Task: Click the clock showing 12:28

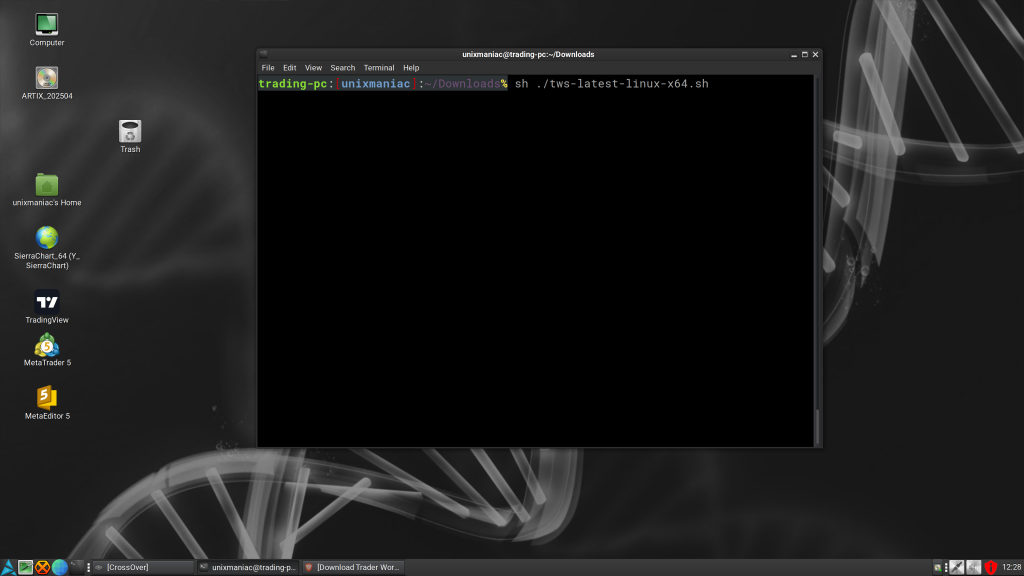Action: [1011, 566]
